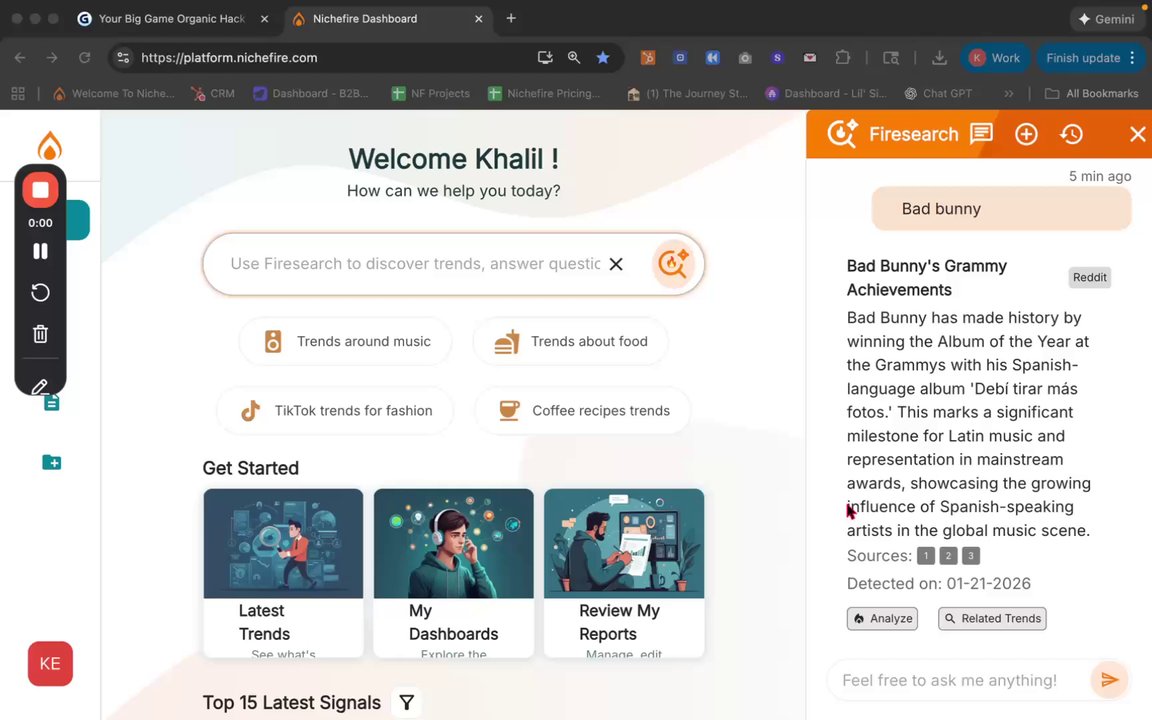Screen dimensions: 1152x720
Task: Click the Related Trends button
Action: click(993, 619)
